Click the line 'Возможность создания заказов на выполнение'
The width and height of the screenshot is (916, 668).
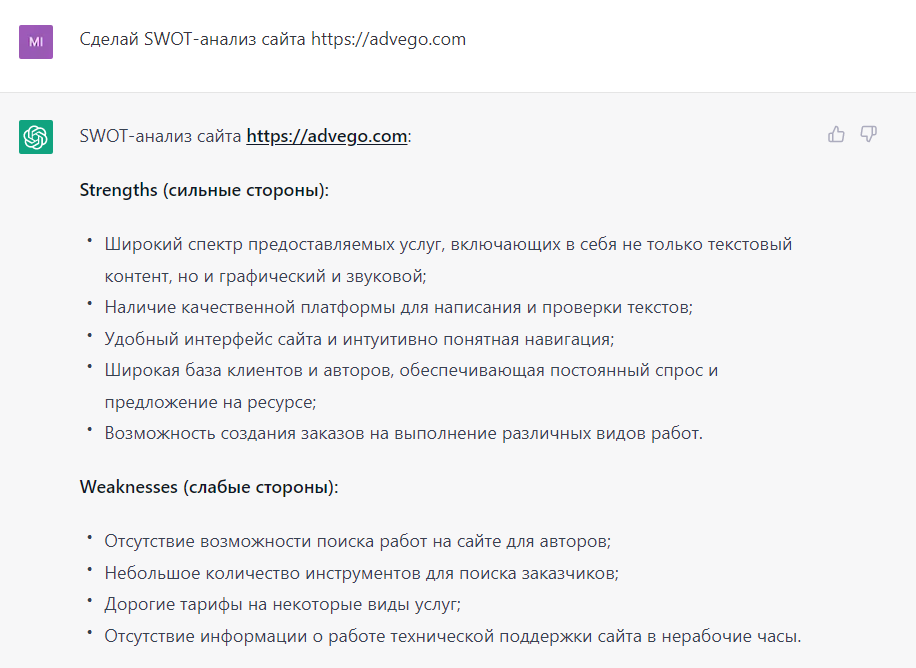pos(404,434)
